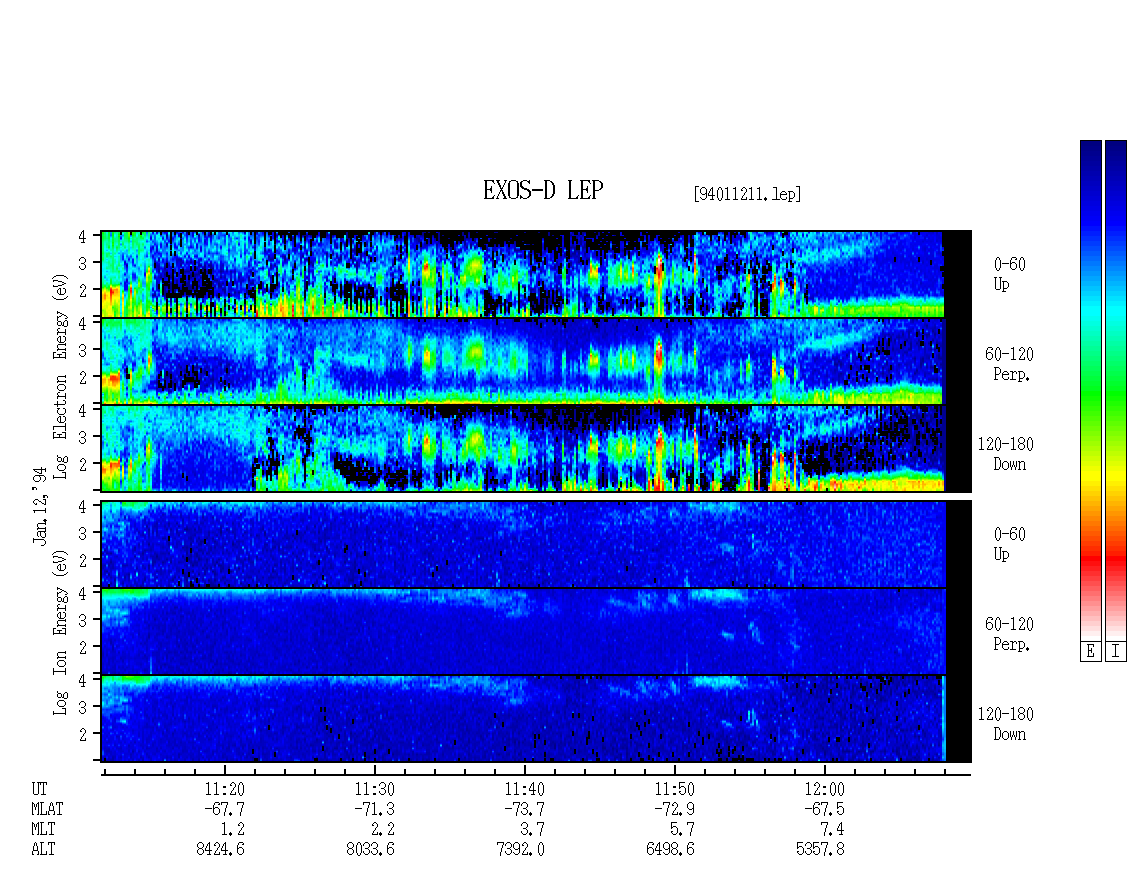1130x875 pixels.
Task: Click the 11:20 UT tick label
Action: [x=225, y=789]
